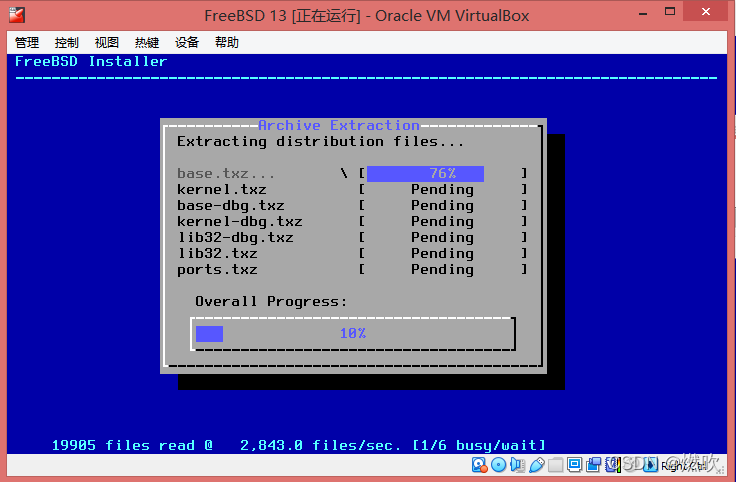Minimize the VirtualBox window
Screen dimensions: 736x482
click(x=643, y=13)
